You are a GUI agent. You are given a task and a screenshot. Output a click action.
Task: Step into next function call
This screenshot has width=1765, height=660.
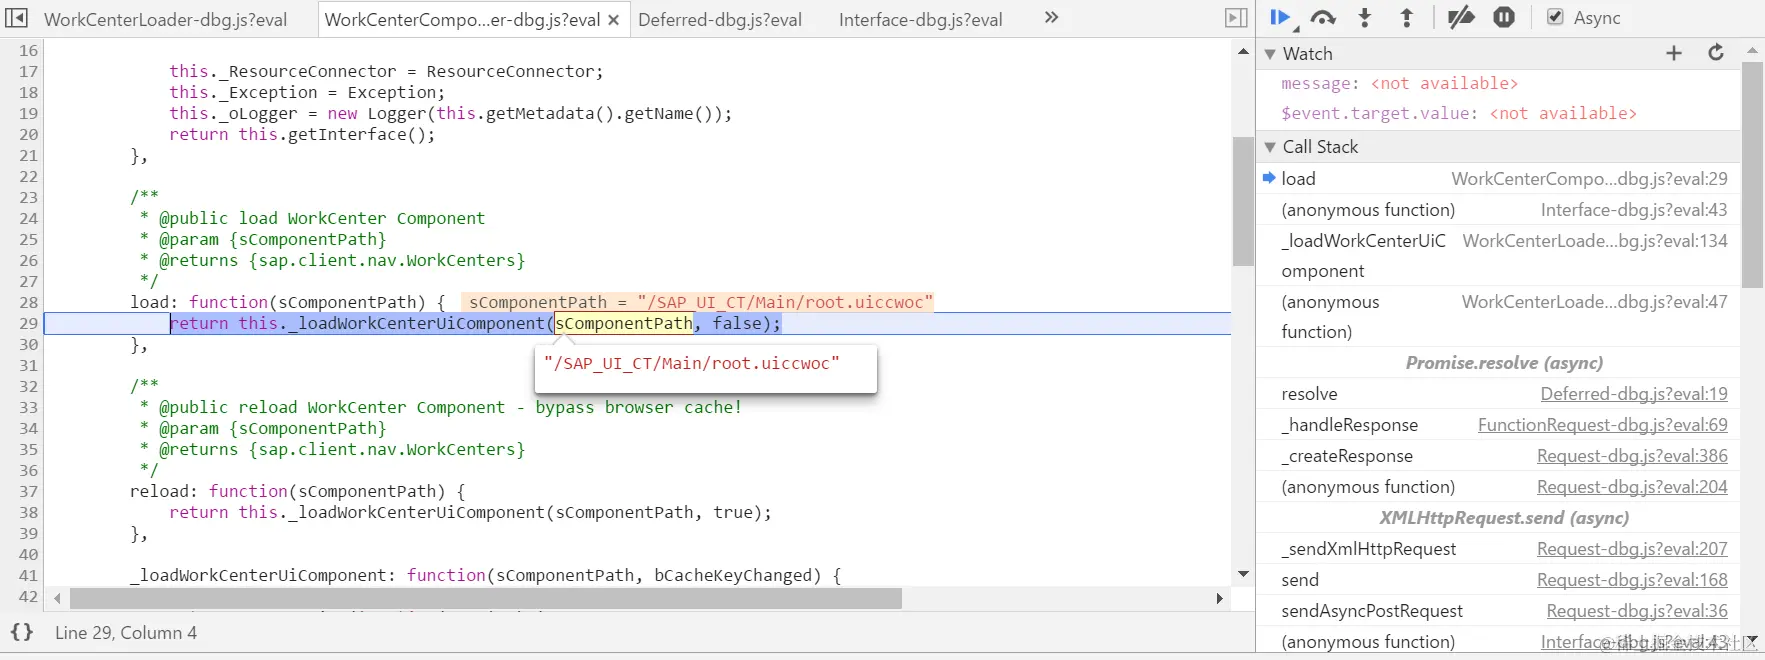(1365, 17)
